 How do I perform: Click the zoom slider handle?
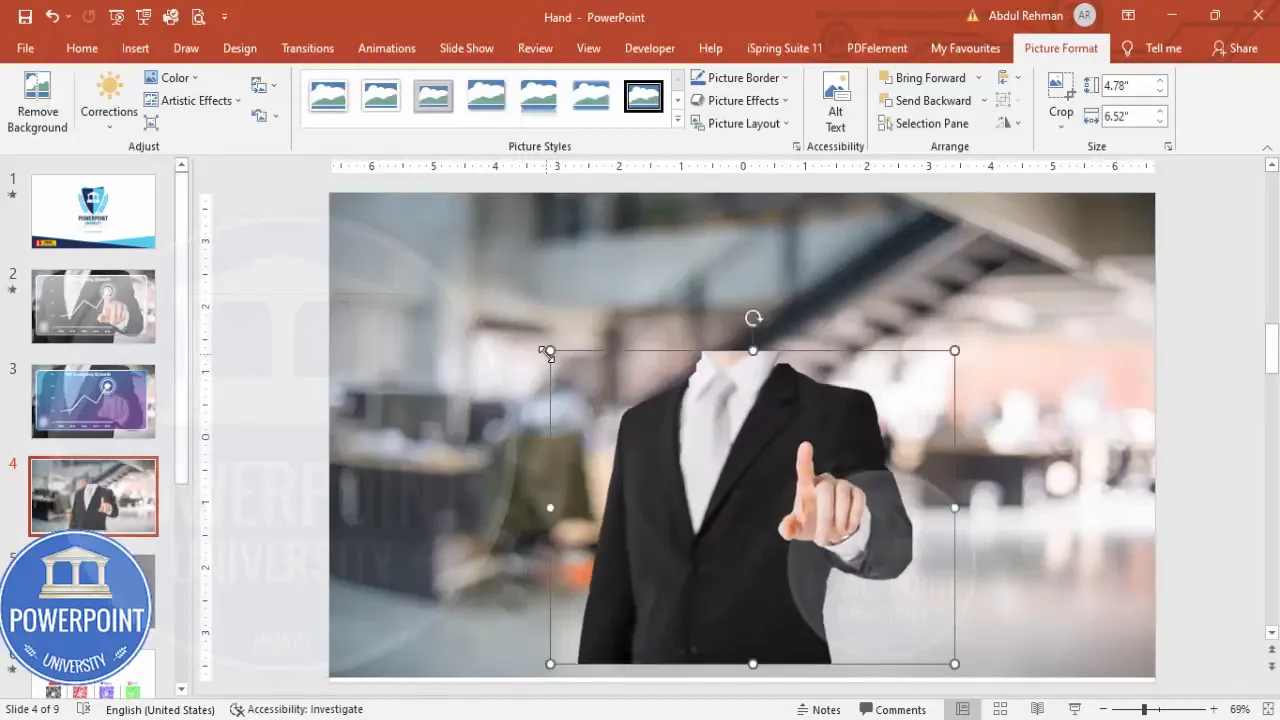coord(1144,709)
